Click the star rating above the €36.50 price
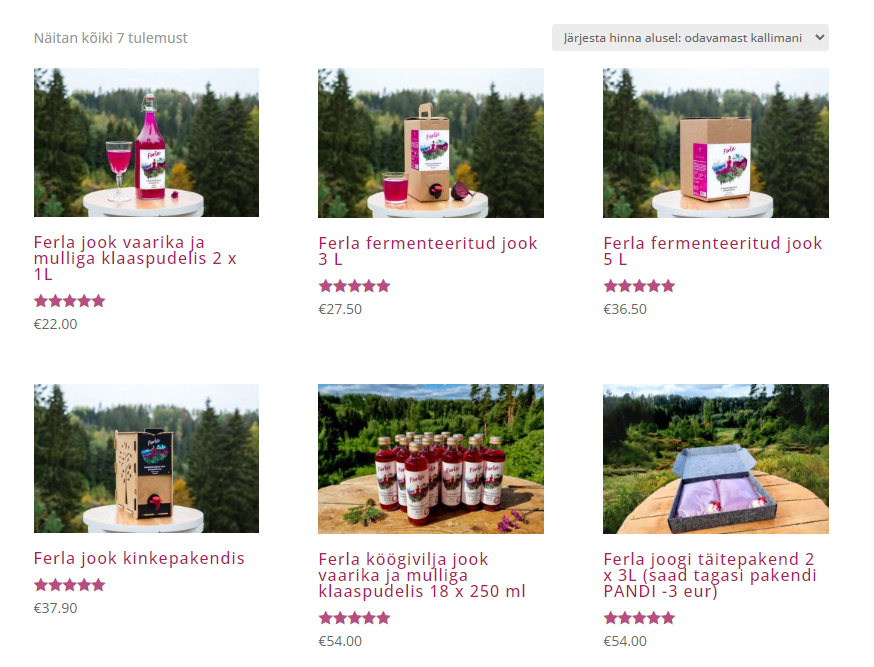Image resolution: width=874 pixels, height=667 pixels. coord(639,286)
